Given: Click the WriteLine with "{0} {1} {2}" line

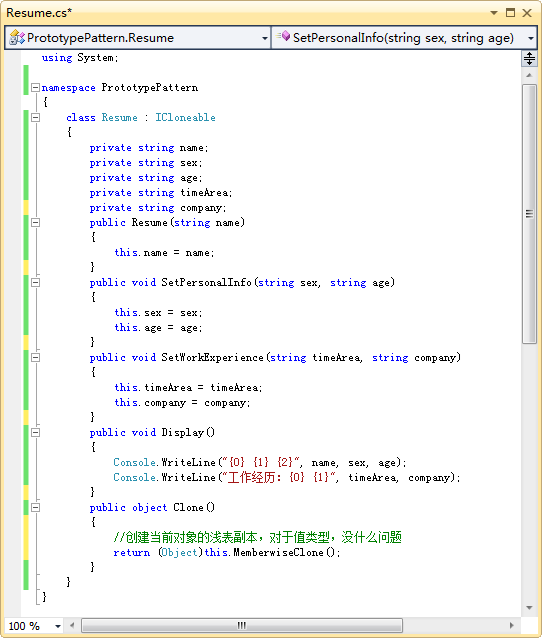Looking at the screenshot, I should pos(260,463).
